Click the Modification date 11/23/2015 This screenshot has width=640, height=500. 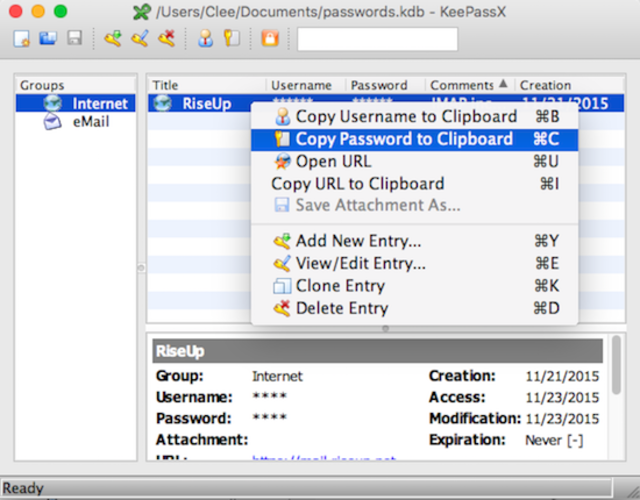[562, 419]
